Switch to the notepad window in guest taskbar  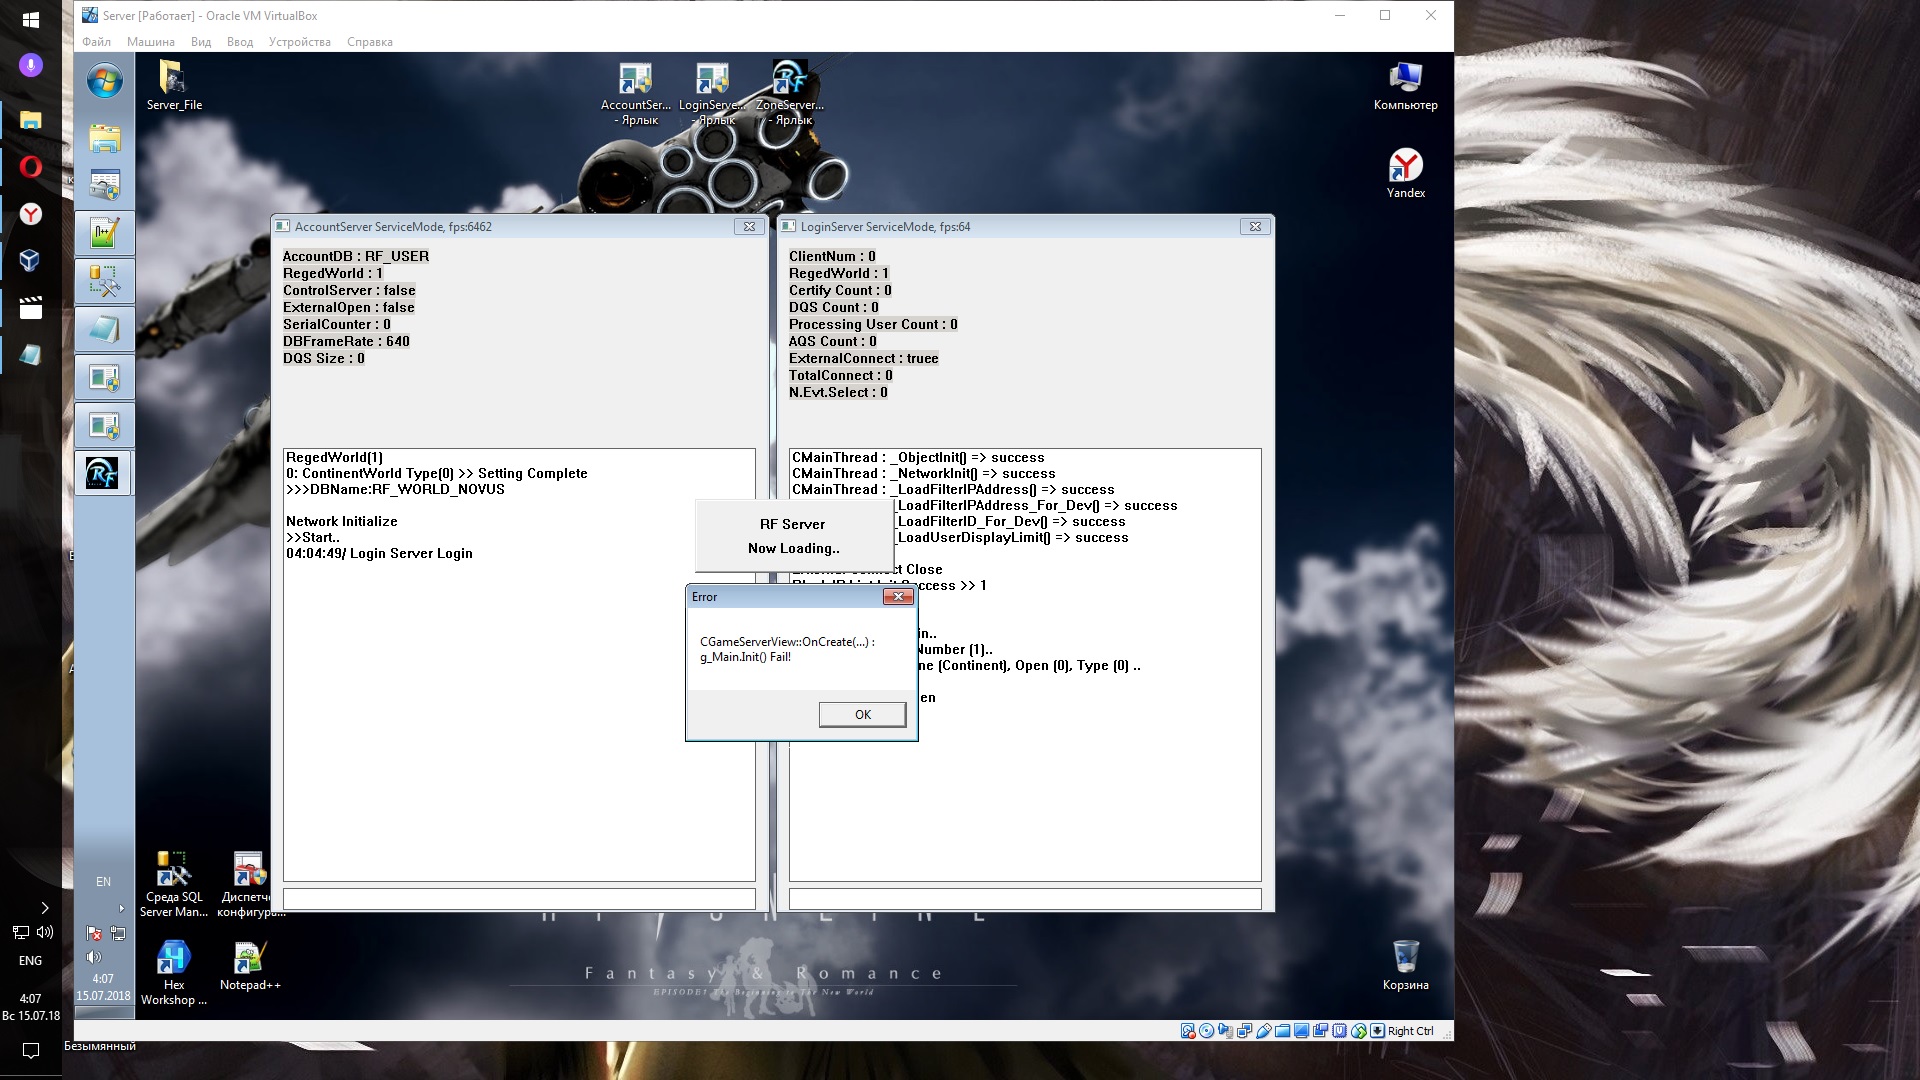(x=104, y=329)
